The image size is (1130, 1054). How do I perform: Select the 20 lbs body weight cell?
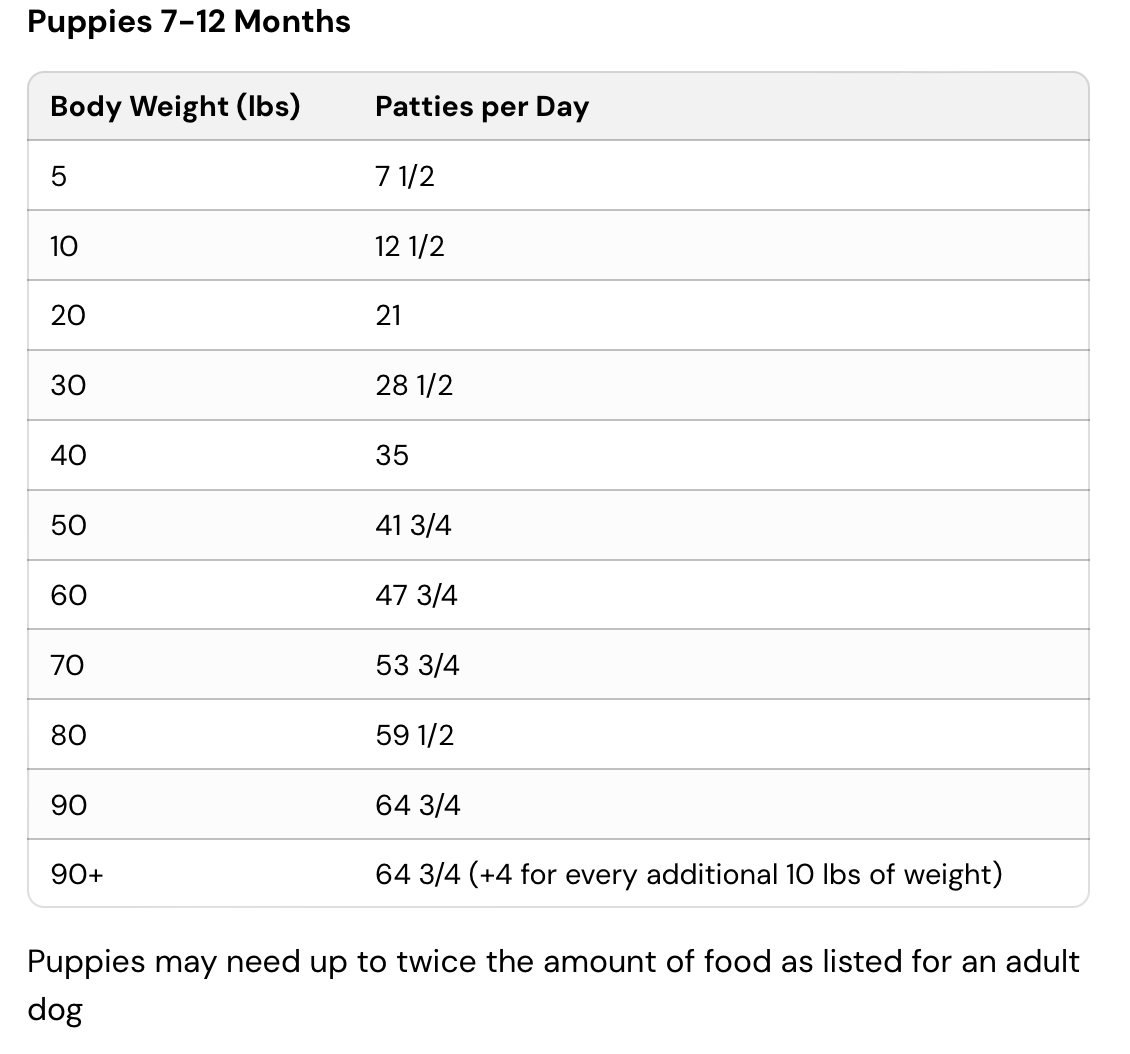(x=68, y=316)
